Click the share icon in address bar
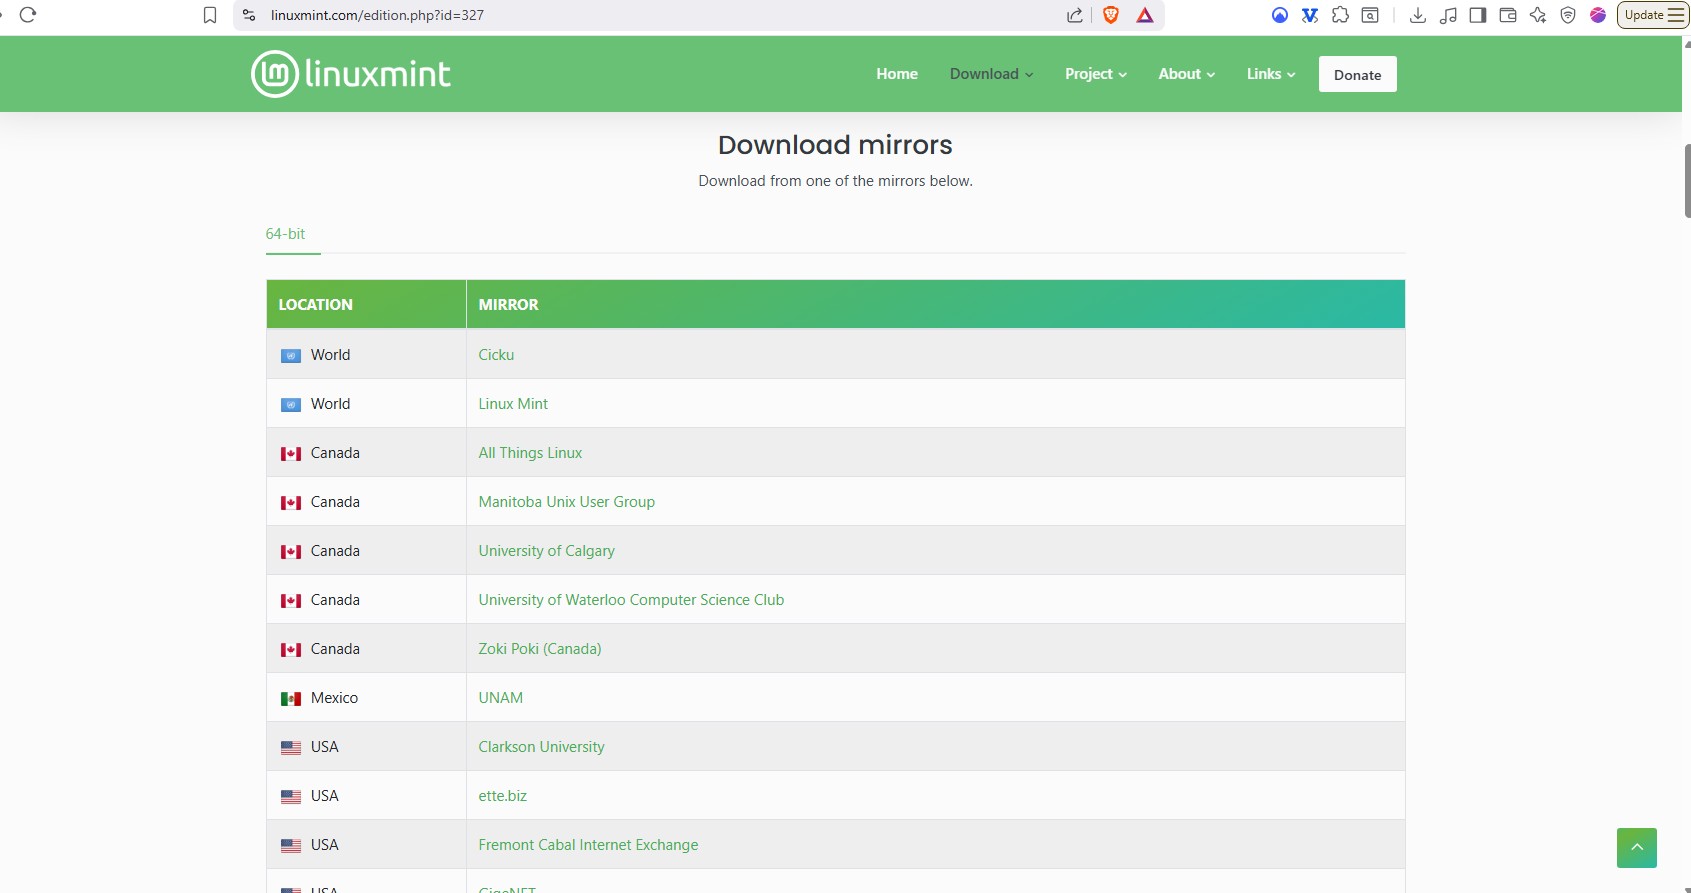Screen dimensions: 1691x893 pyautogui.click(x=1075, y=15)
